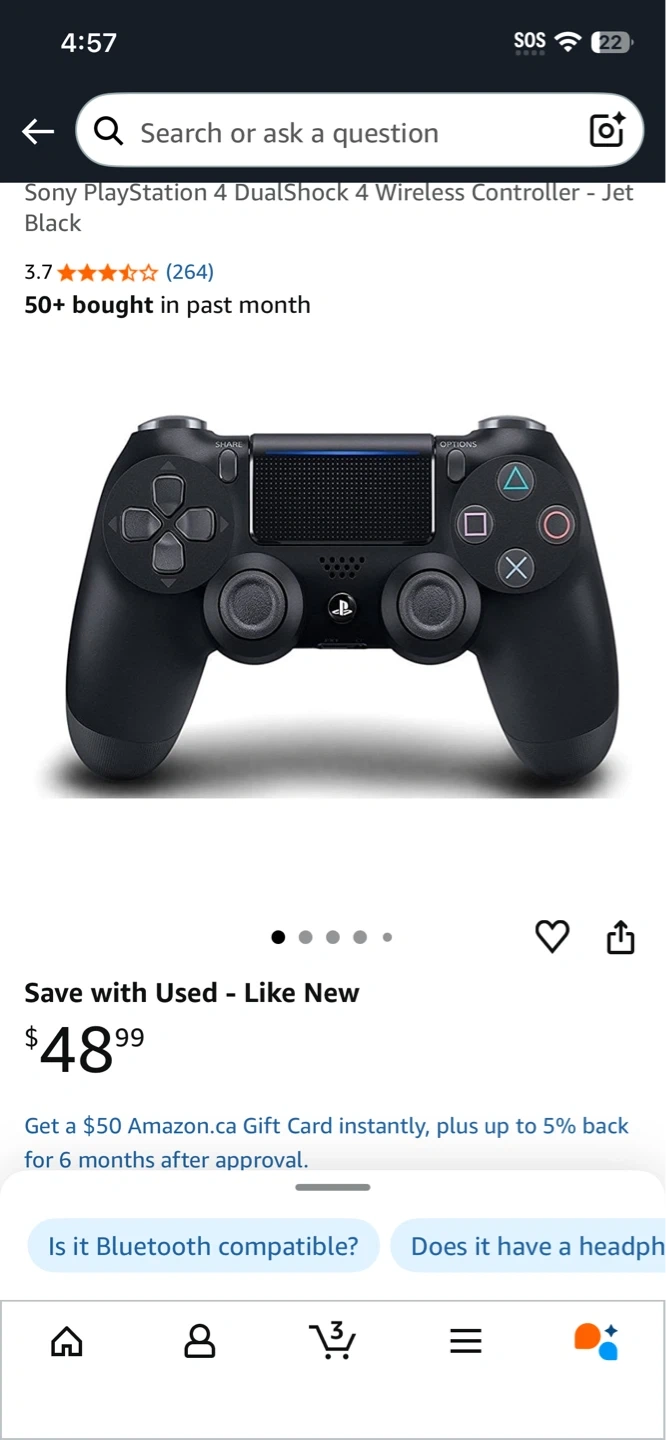Ask "Does it have a headphone" question
Image resolution: width=666 pixels, height=1440 pixels.
(x=528, y=1246)
